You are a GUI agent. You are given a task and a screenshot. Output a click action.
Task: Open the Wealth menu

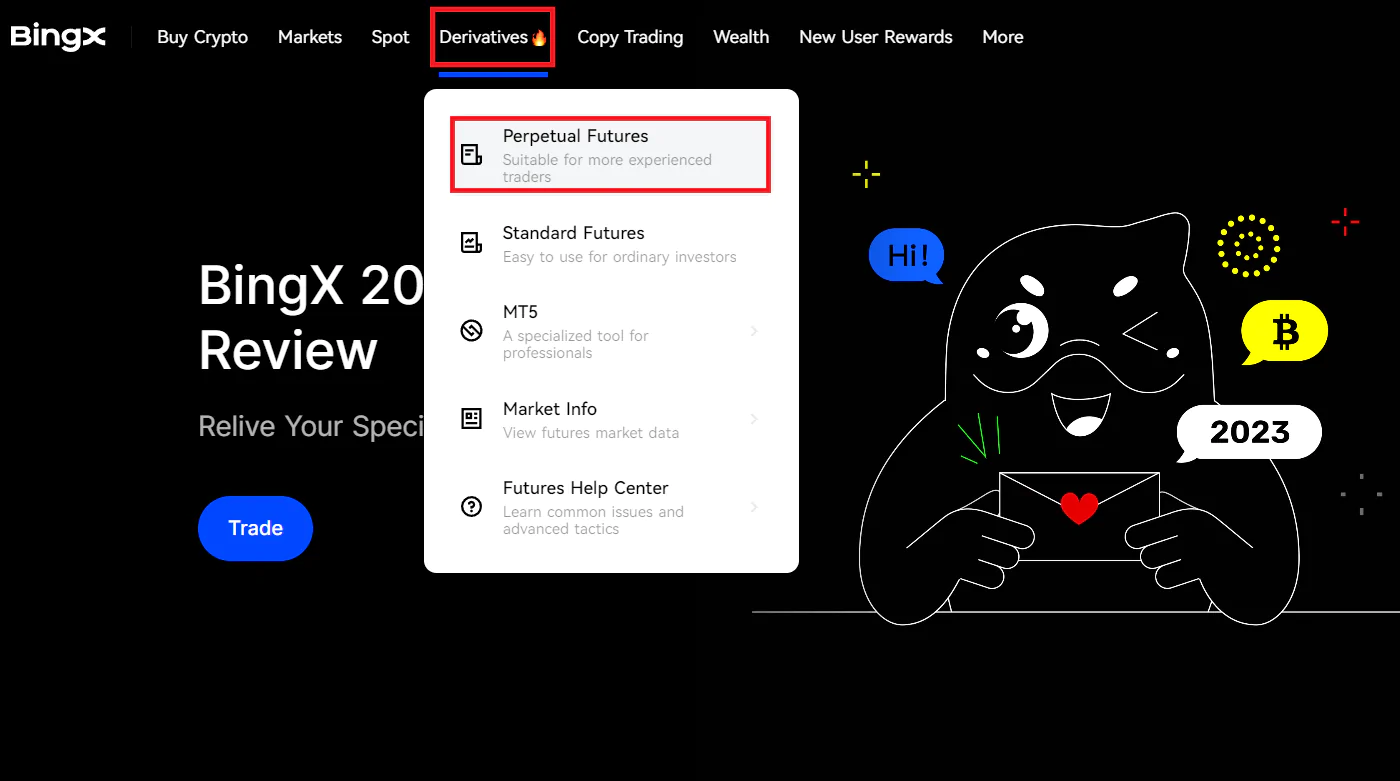741,37
